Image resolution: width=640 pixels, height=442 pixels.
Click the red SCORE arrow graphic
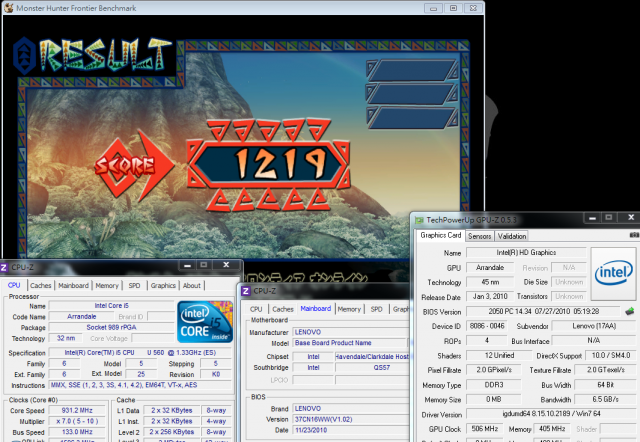134,166
